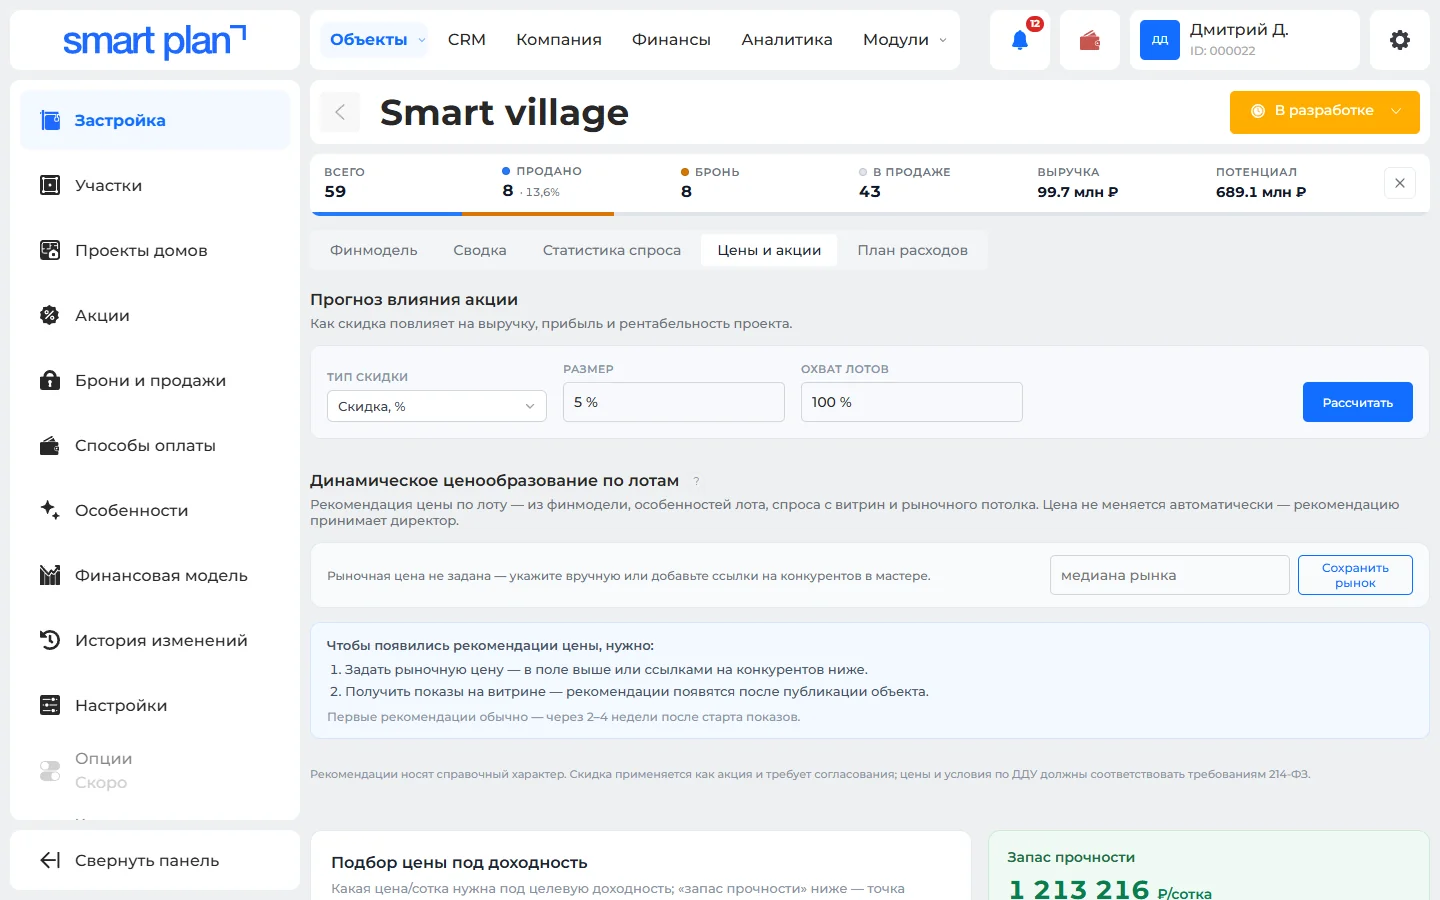Click the Брони и продажи lock icon
Viewport: 1440px width, 900px height.
(50, 380)
